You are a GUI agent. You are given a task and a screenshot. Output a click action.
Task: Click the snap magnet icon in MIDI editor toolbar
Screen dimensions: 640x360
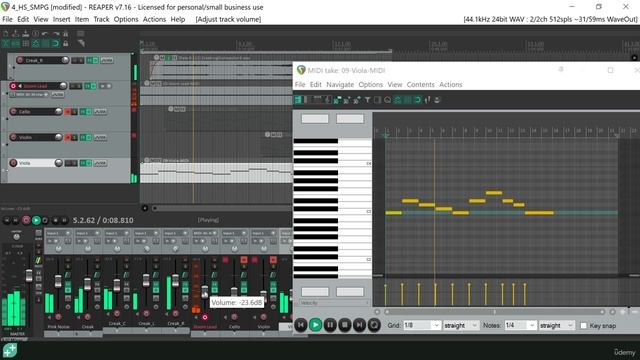pos(417,100)
